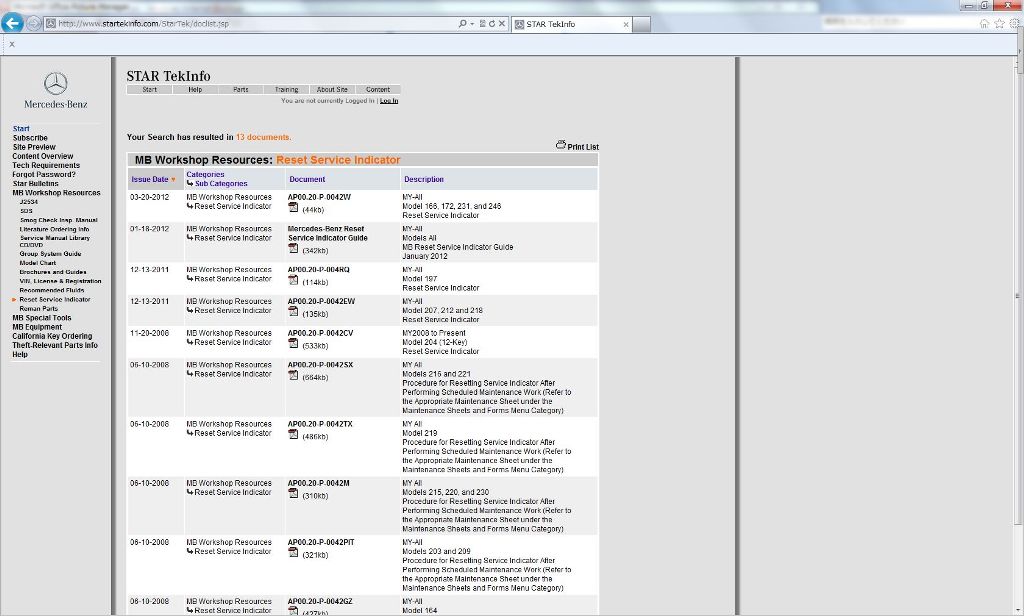Click Forgot Password? in sidebar

click(44, 174)
